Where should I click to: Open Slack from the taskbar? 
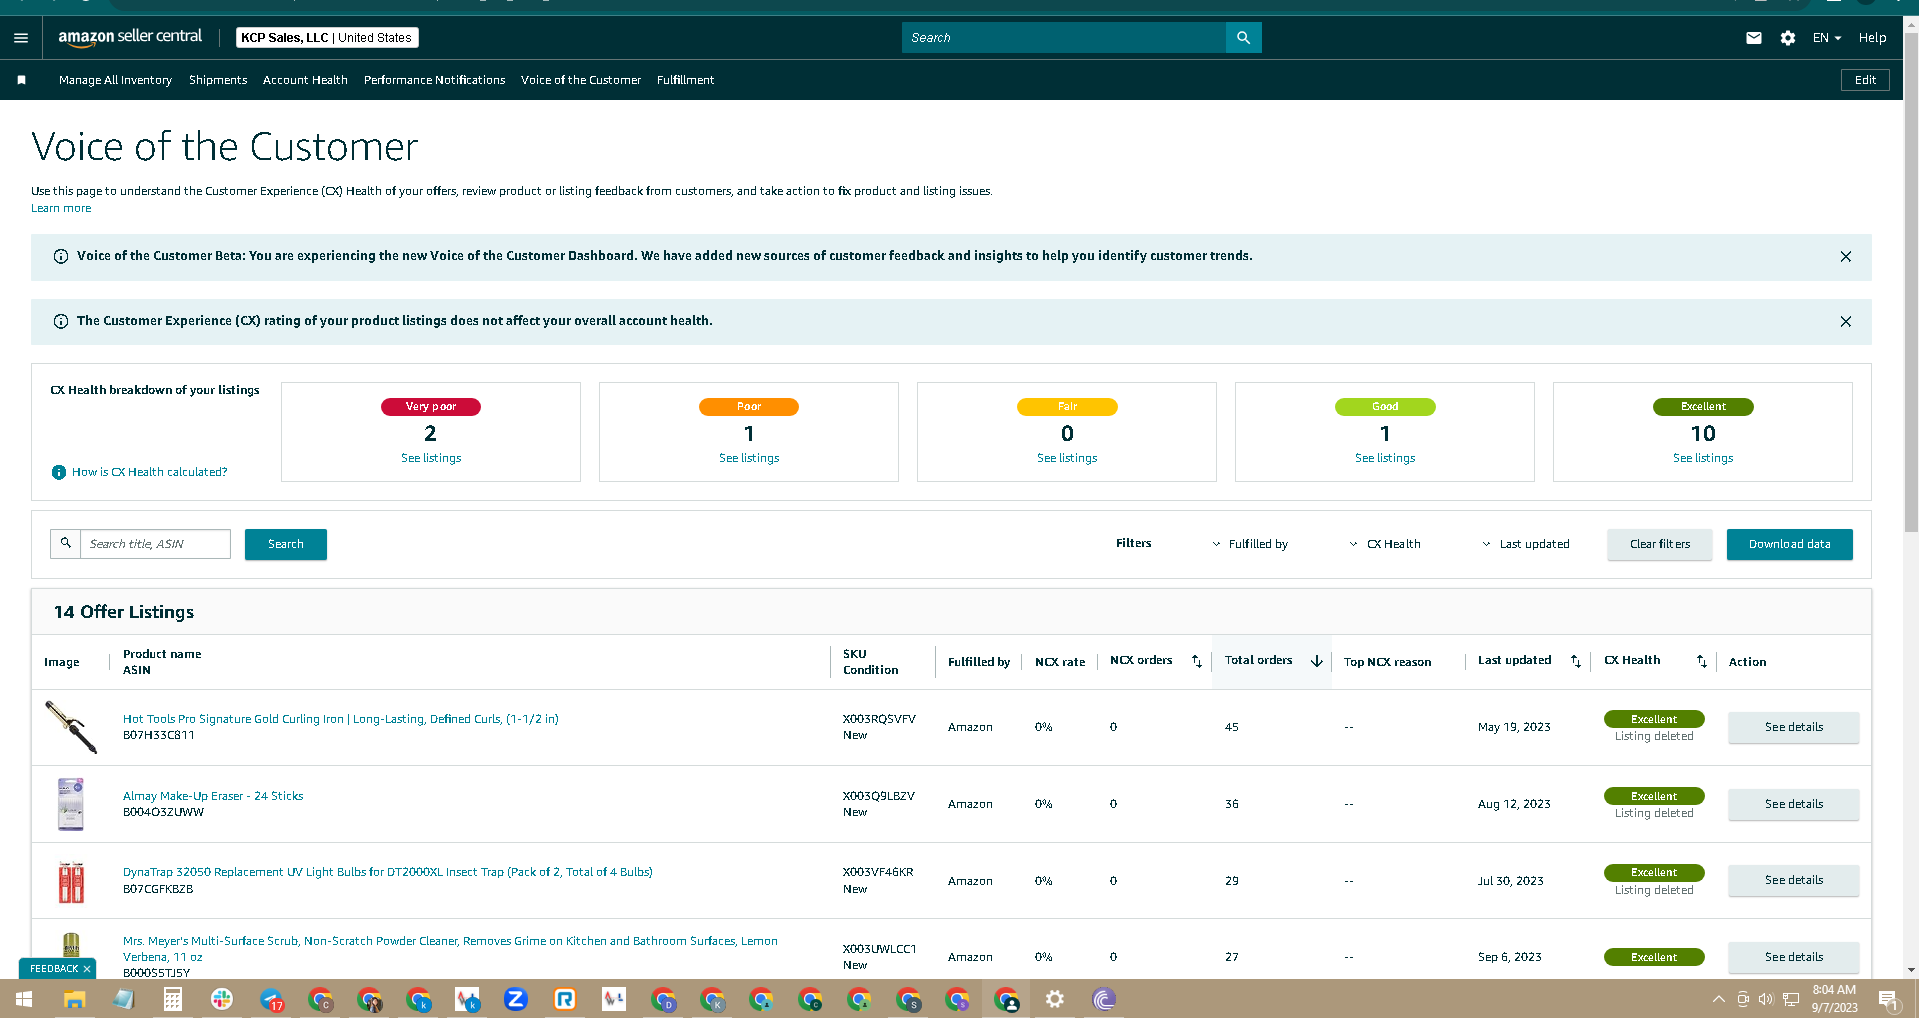[x=222, y=999]
